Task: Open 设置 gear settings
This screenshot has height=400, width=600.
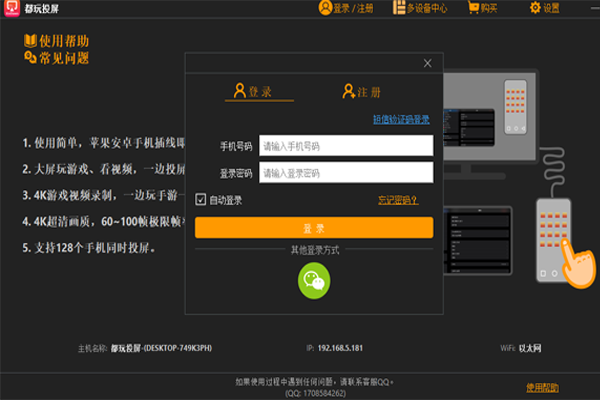Action: (x=545, y=8)
